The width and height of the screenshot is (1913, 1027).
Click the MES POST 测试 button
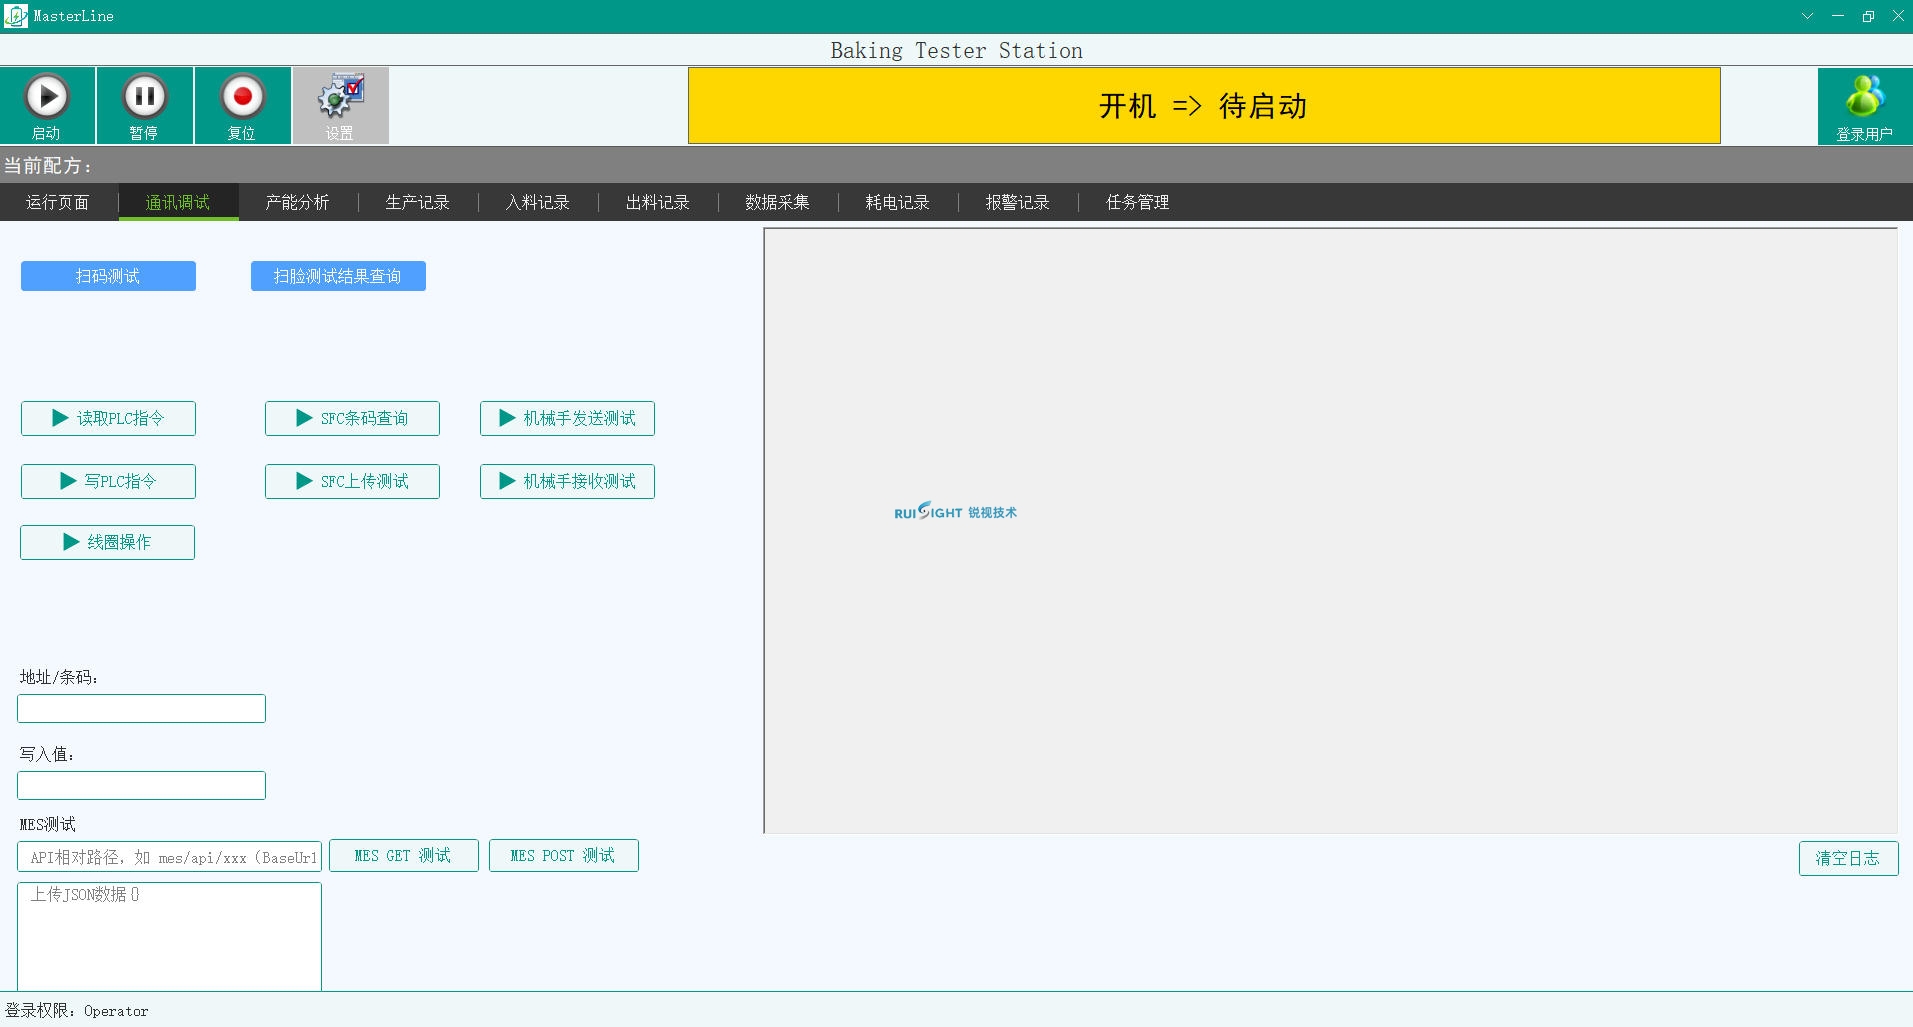[563, 856]
